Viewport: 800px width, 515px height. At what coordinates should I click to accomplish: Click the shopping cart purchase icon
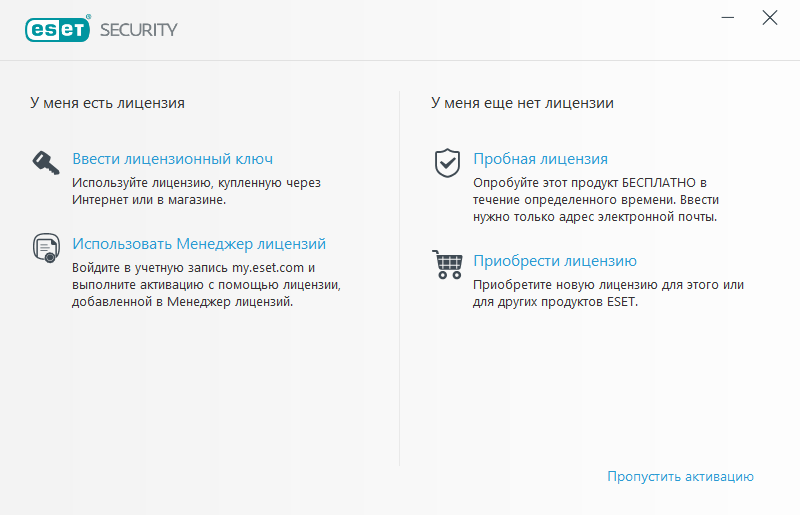click(x=446, y=265)
